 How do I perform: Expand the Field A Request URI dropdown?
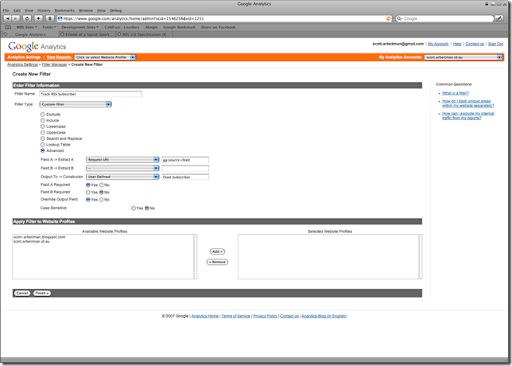[x=123, y=160]
